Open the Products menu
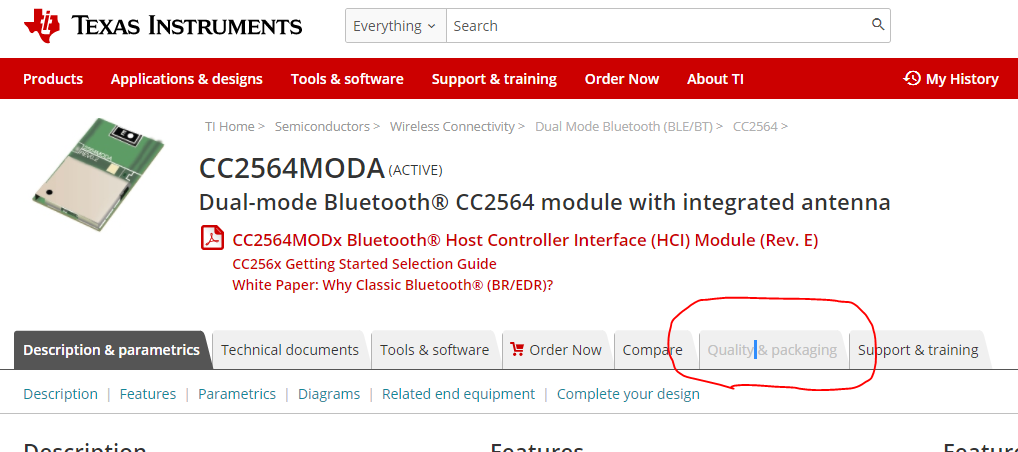The image size is (1018, 452). 53,79
